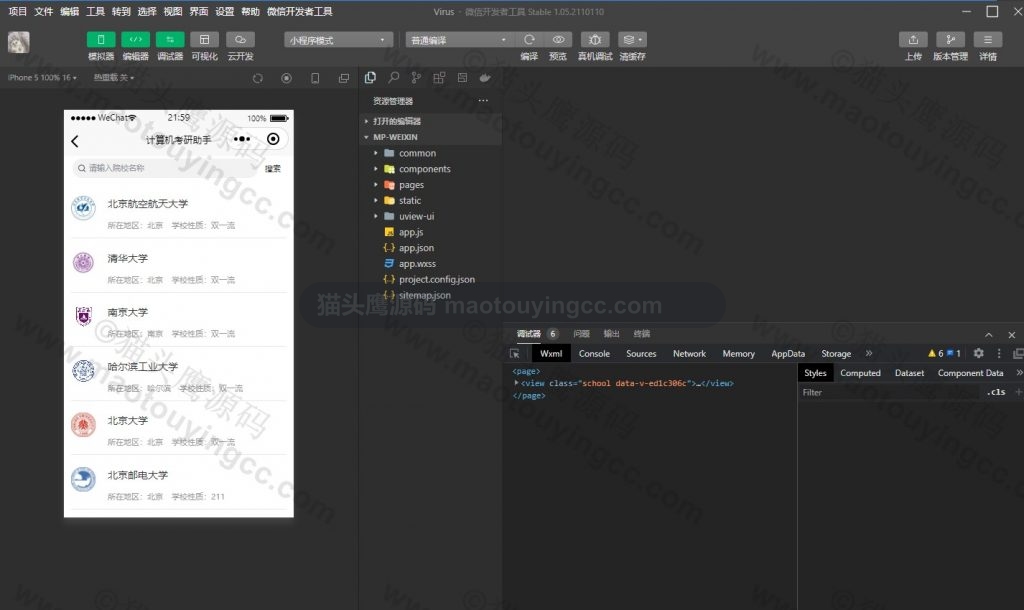The image size is (1024, 610).
Task: Tap back arrow in the simulator
Action: click(x=74, y=141)
